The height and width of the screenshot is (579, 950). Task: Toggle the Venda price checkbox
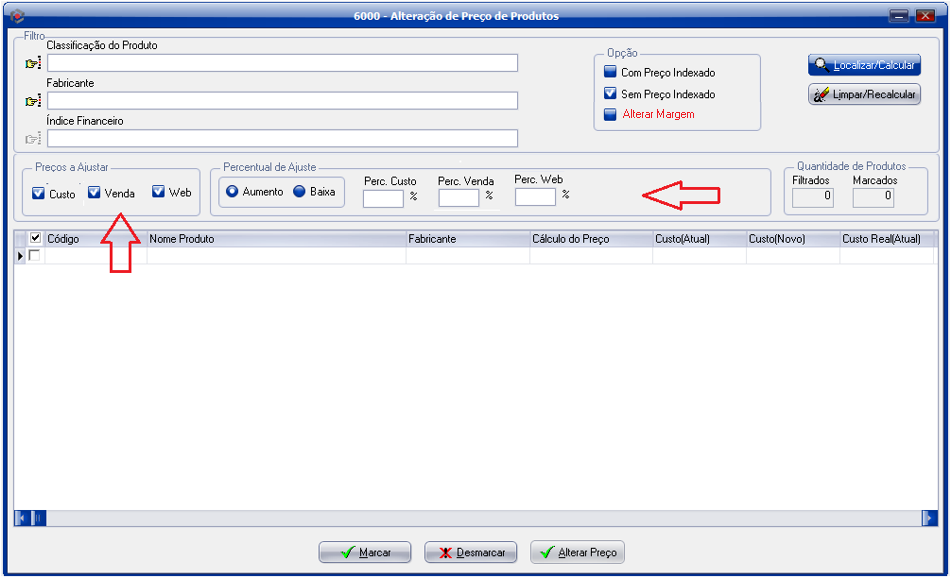94,193
